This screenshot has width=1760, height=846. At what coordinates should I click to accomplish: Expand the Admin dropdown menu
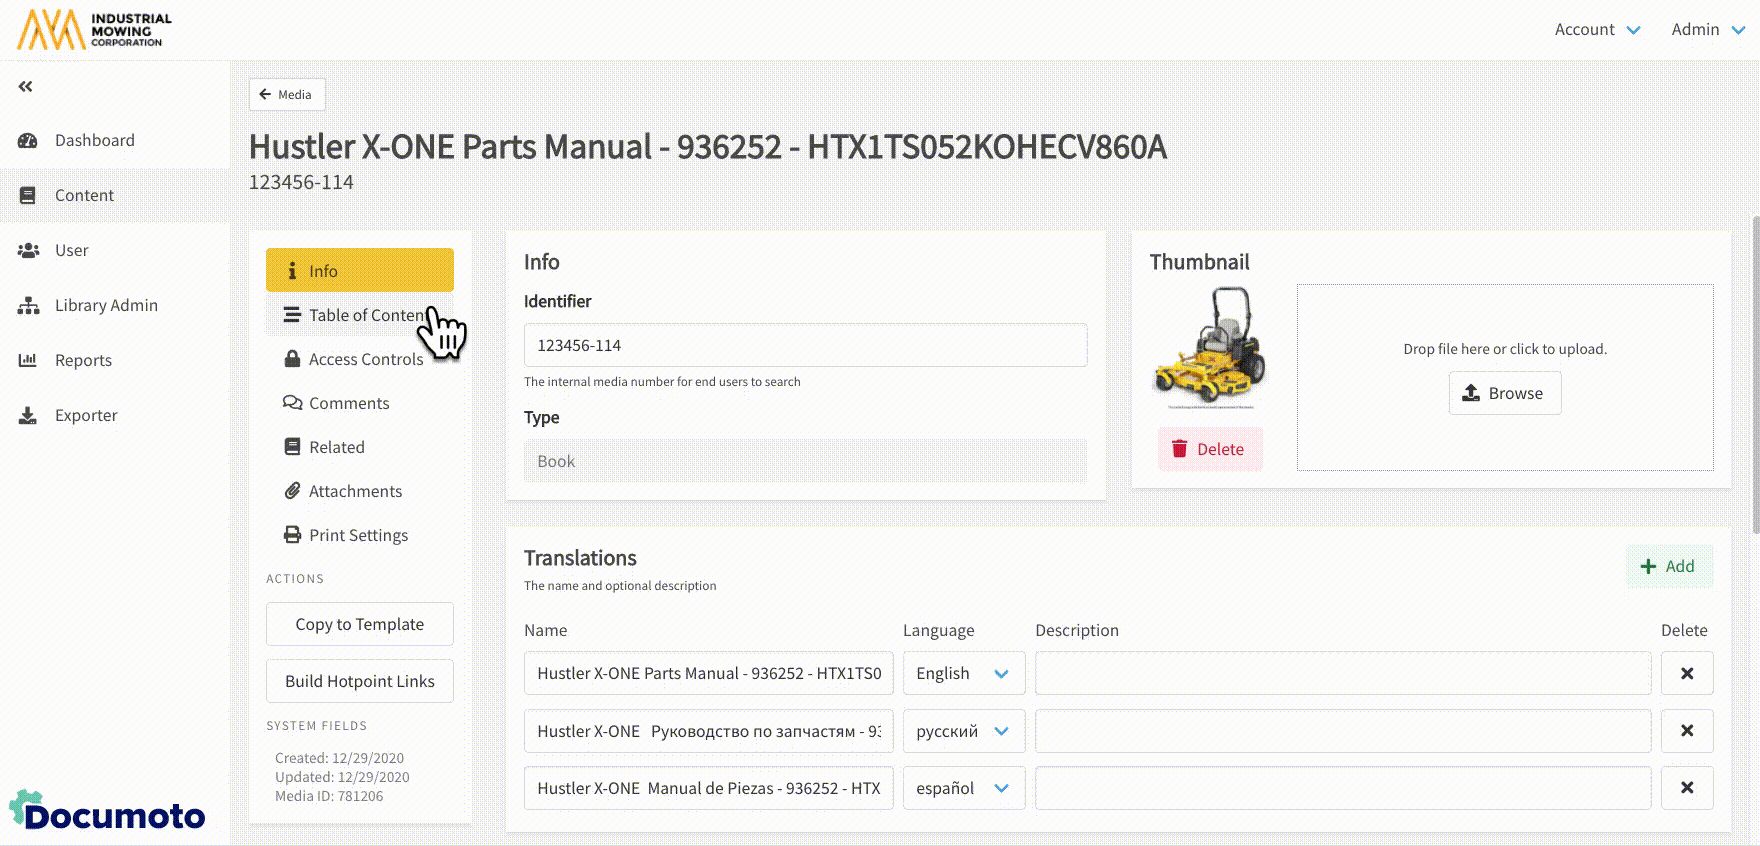pyautogui.click(x=1707, y=30)
